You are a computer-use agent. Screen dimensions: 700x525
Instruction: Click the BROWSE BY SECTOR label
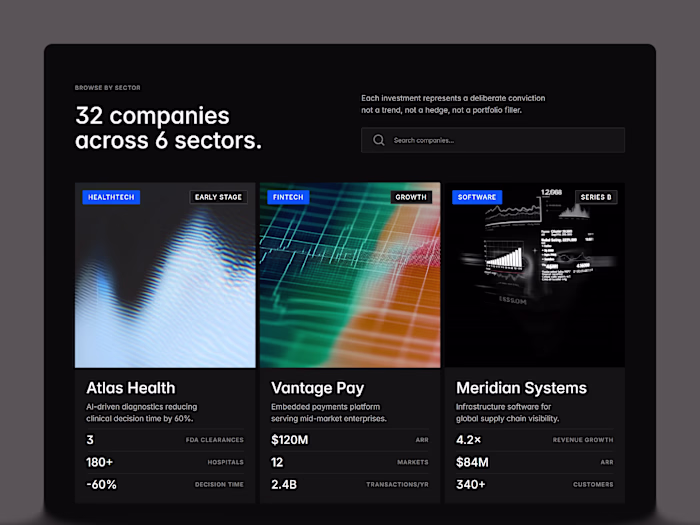point(108,88)
